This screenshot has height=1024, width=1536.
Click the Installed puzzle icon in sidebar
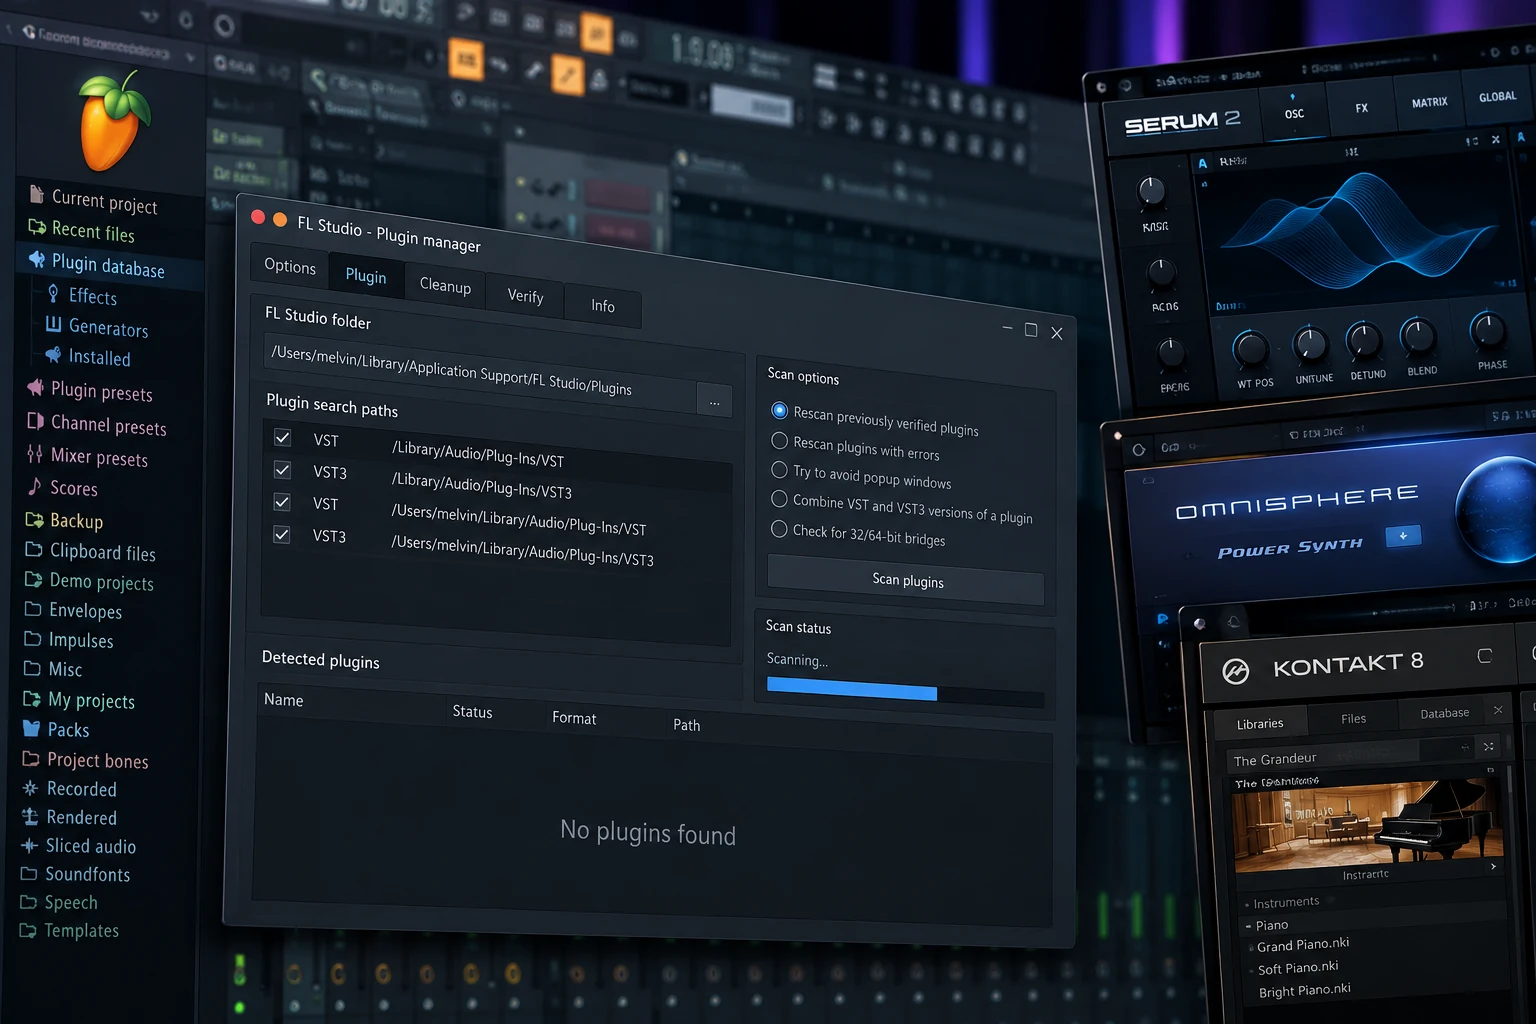point(54,355)
